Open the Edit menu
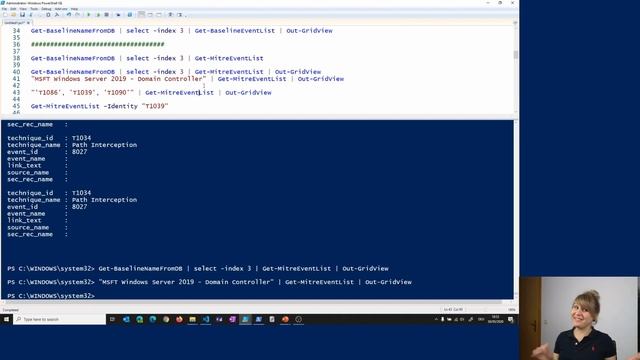Screen dimensions: 640x360 13,9
